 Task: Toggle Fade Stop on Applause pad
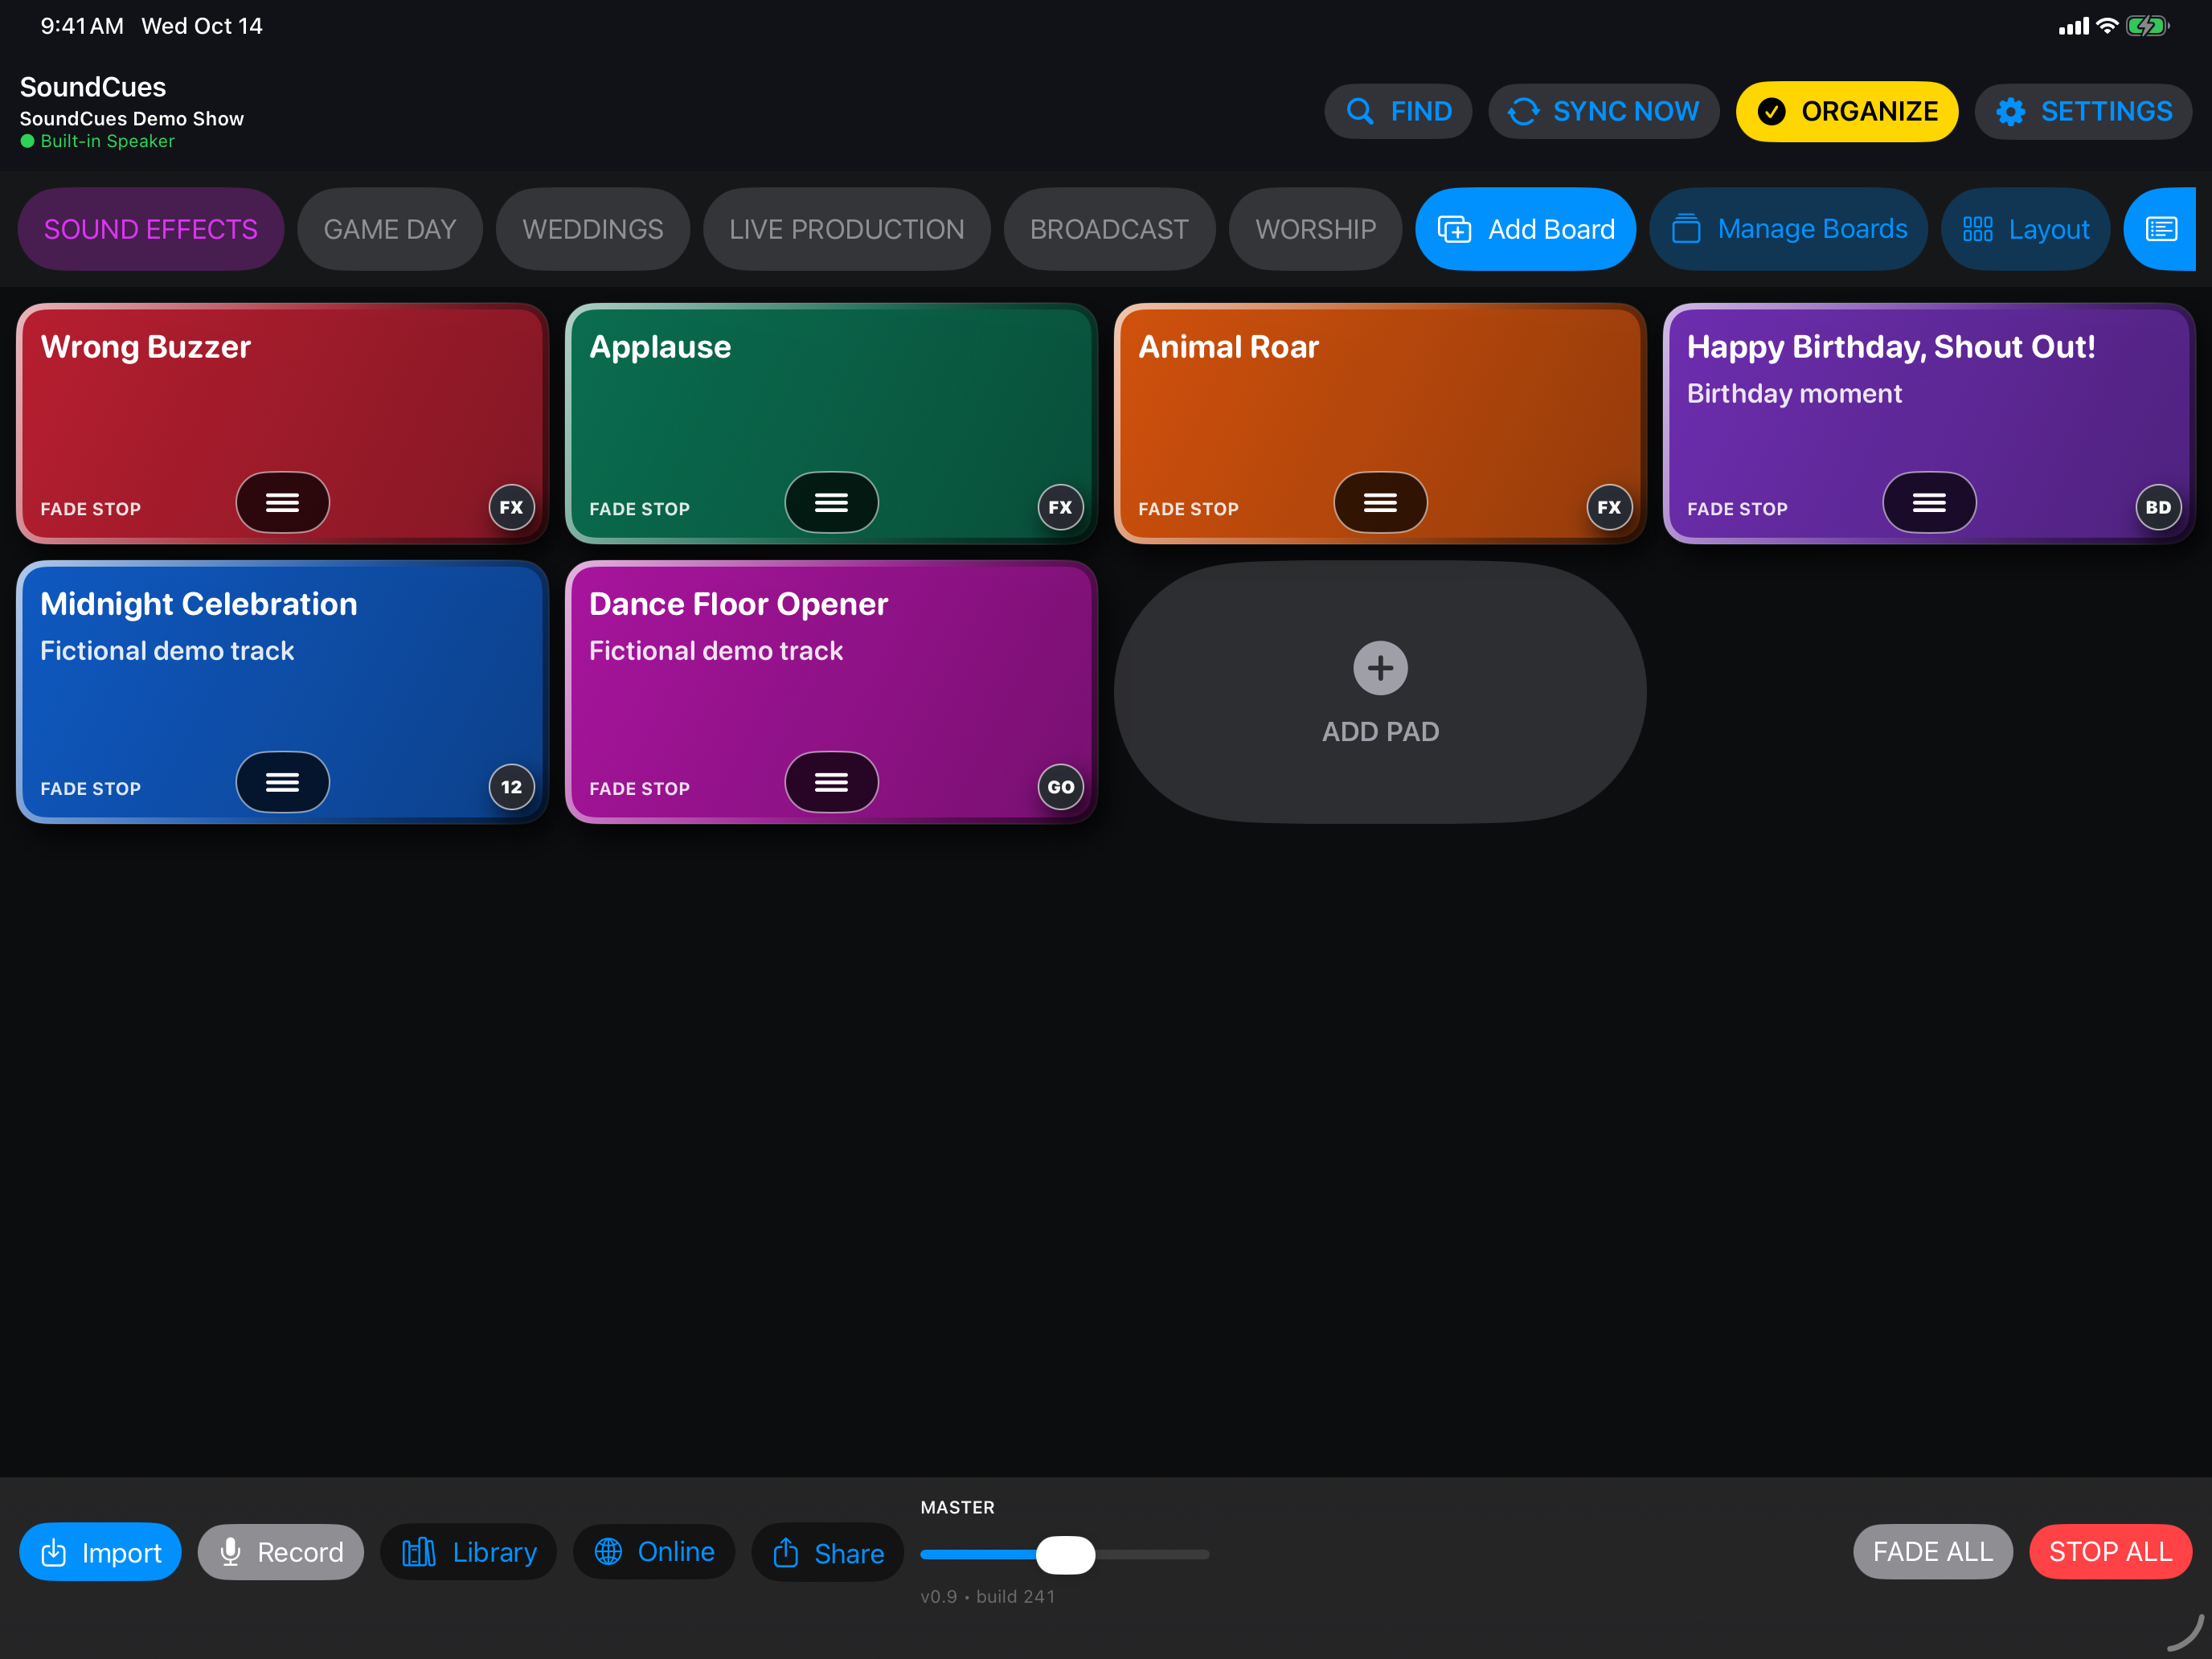point(640,509)
